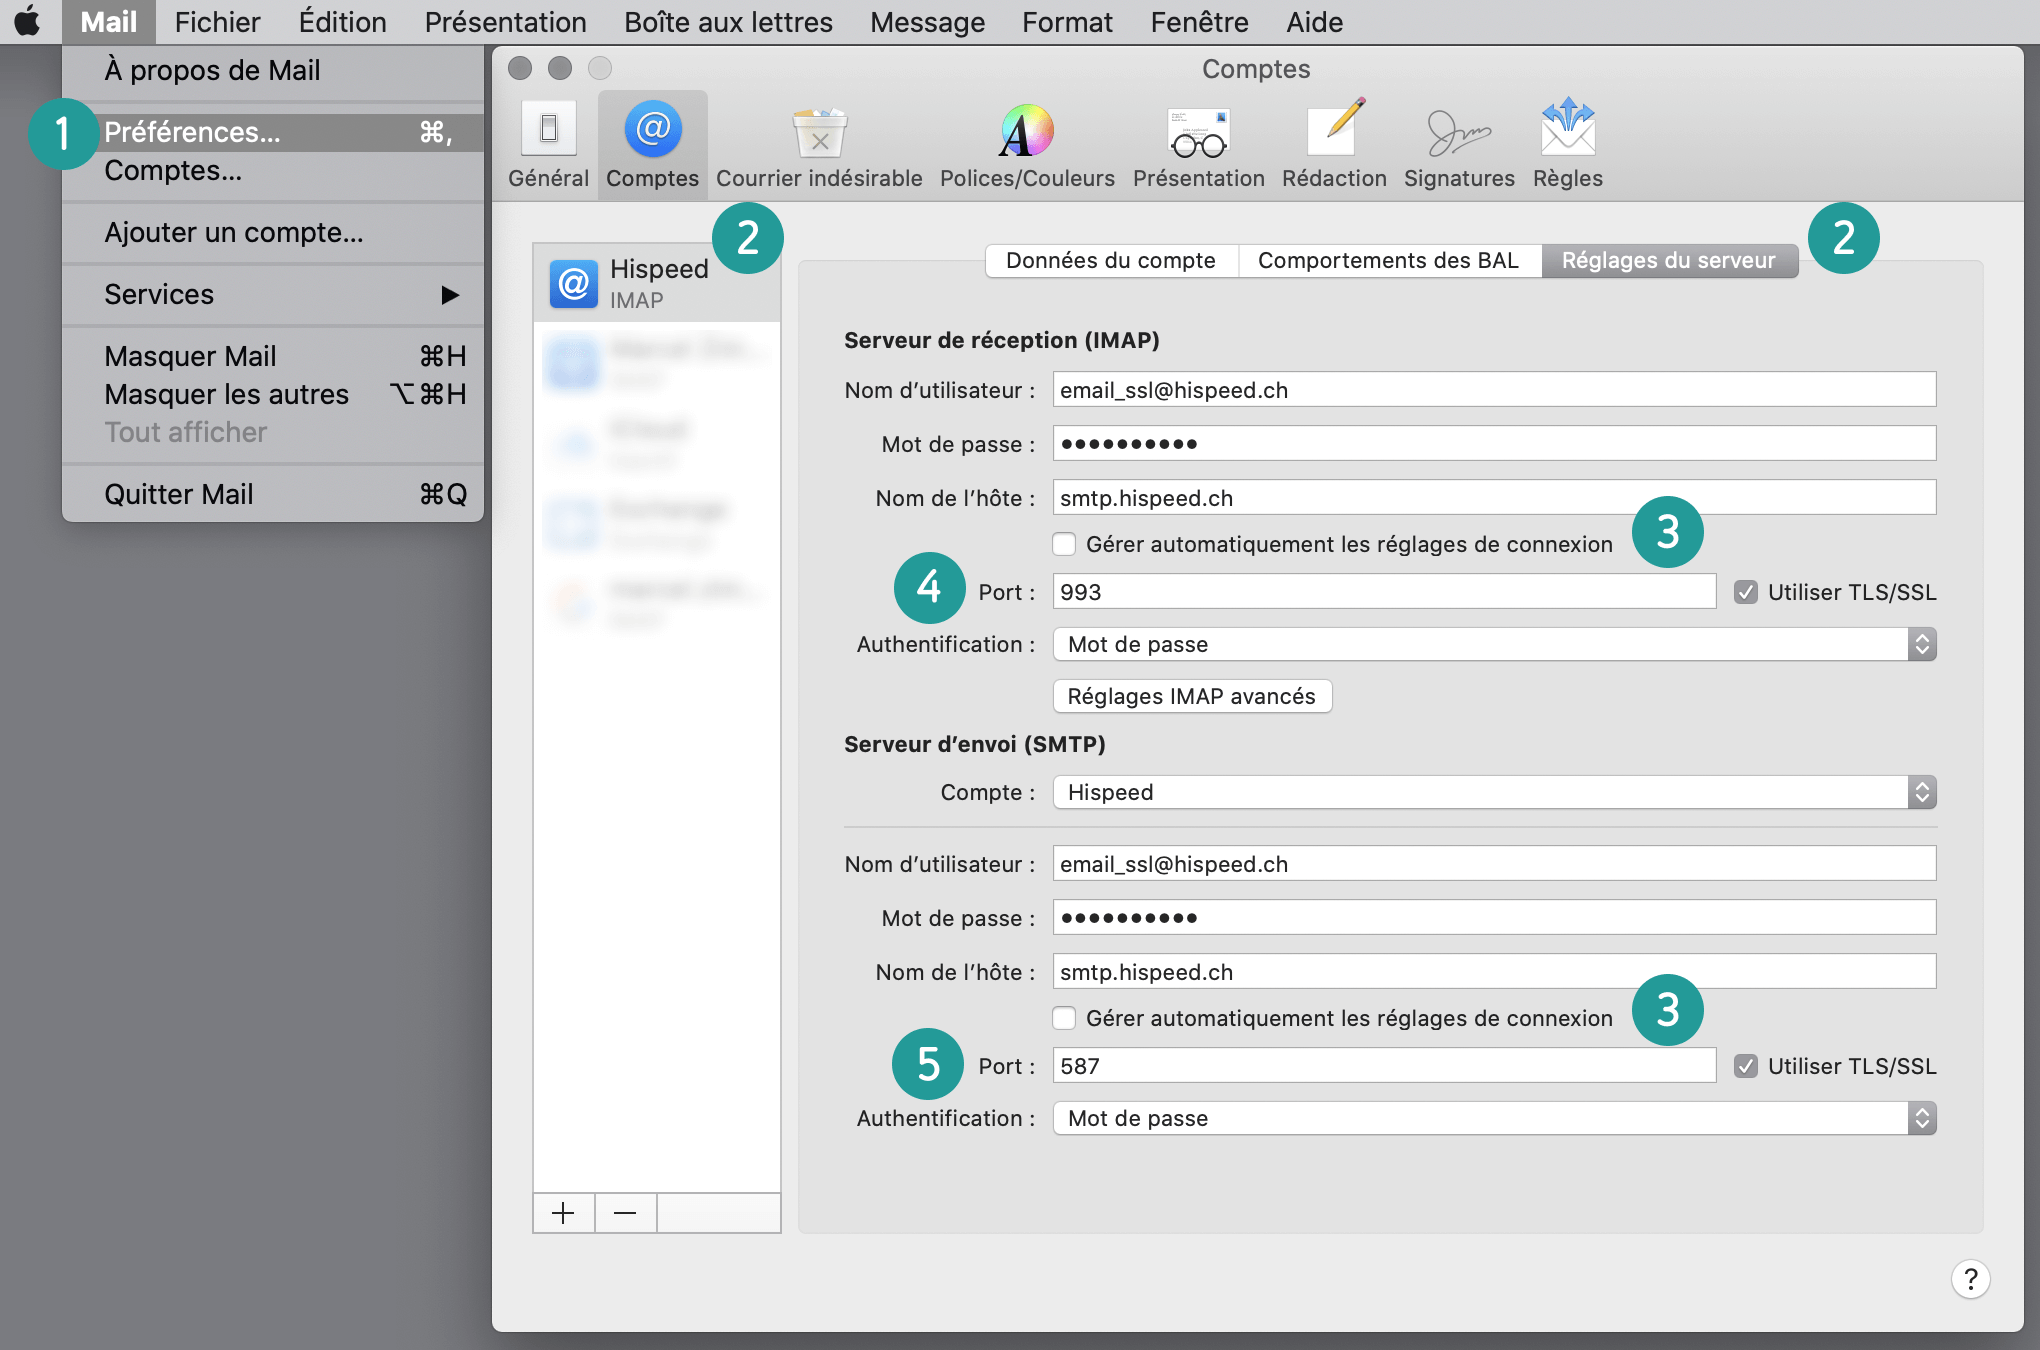Screen dimensions: 2040x1350
Task: Choose Masquer Mail
Action: (273, 356)
